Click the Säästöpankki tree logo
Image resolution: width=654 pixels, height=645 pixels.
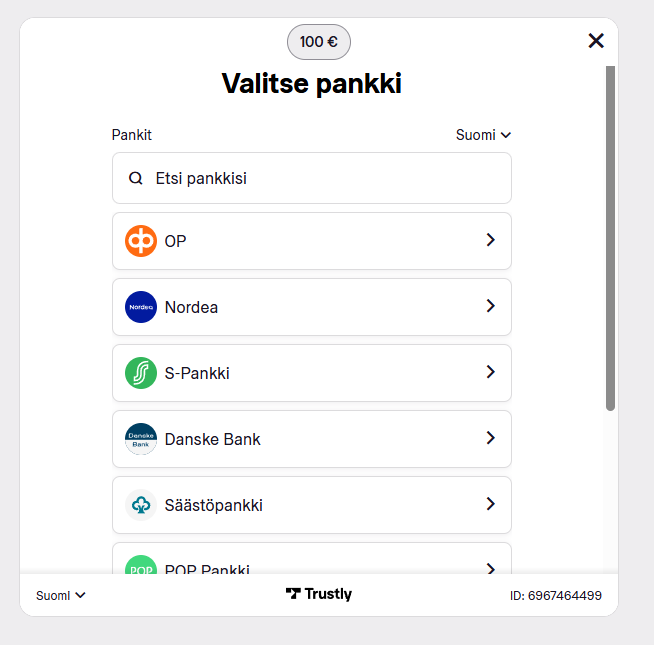pyautogui.click(x=141, y=505)
